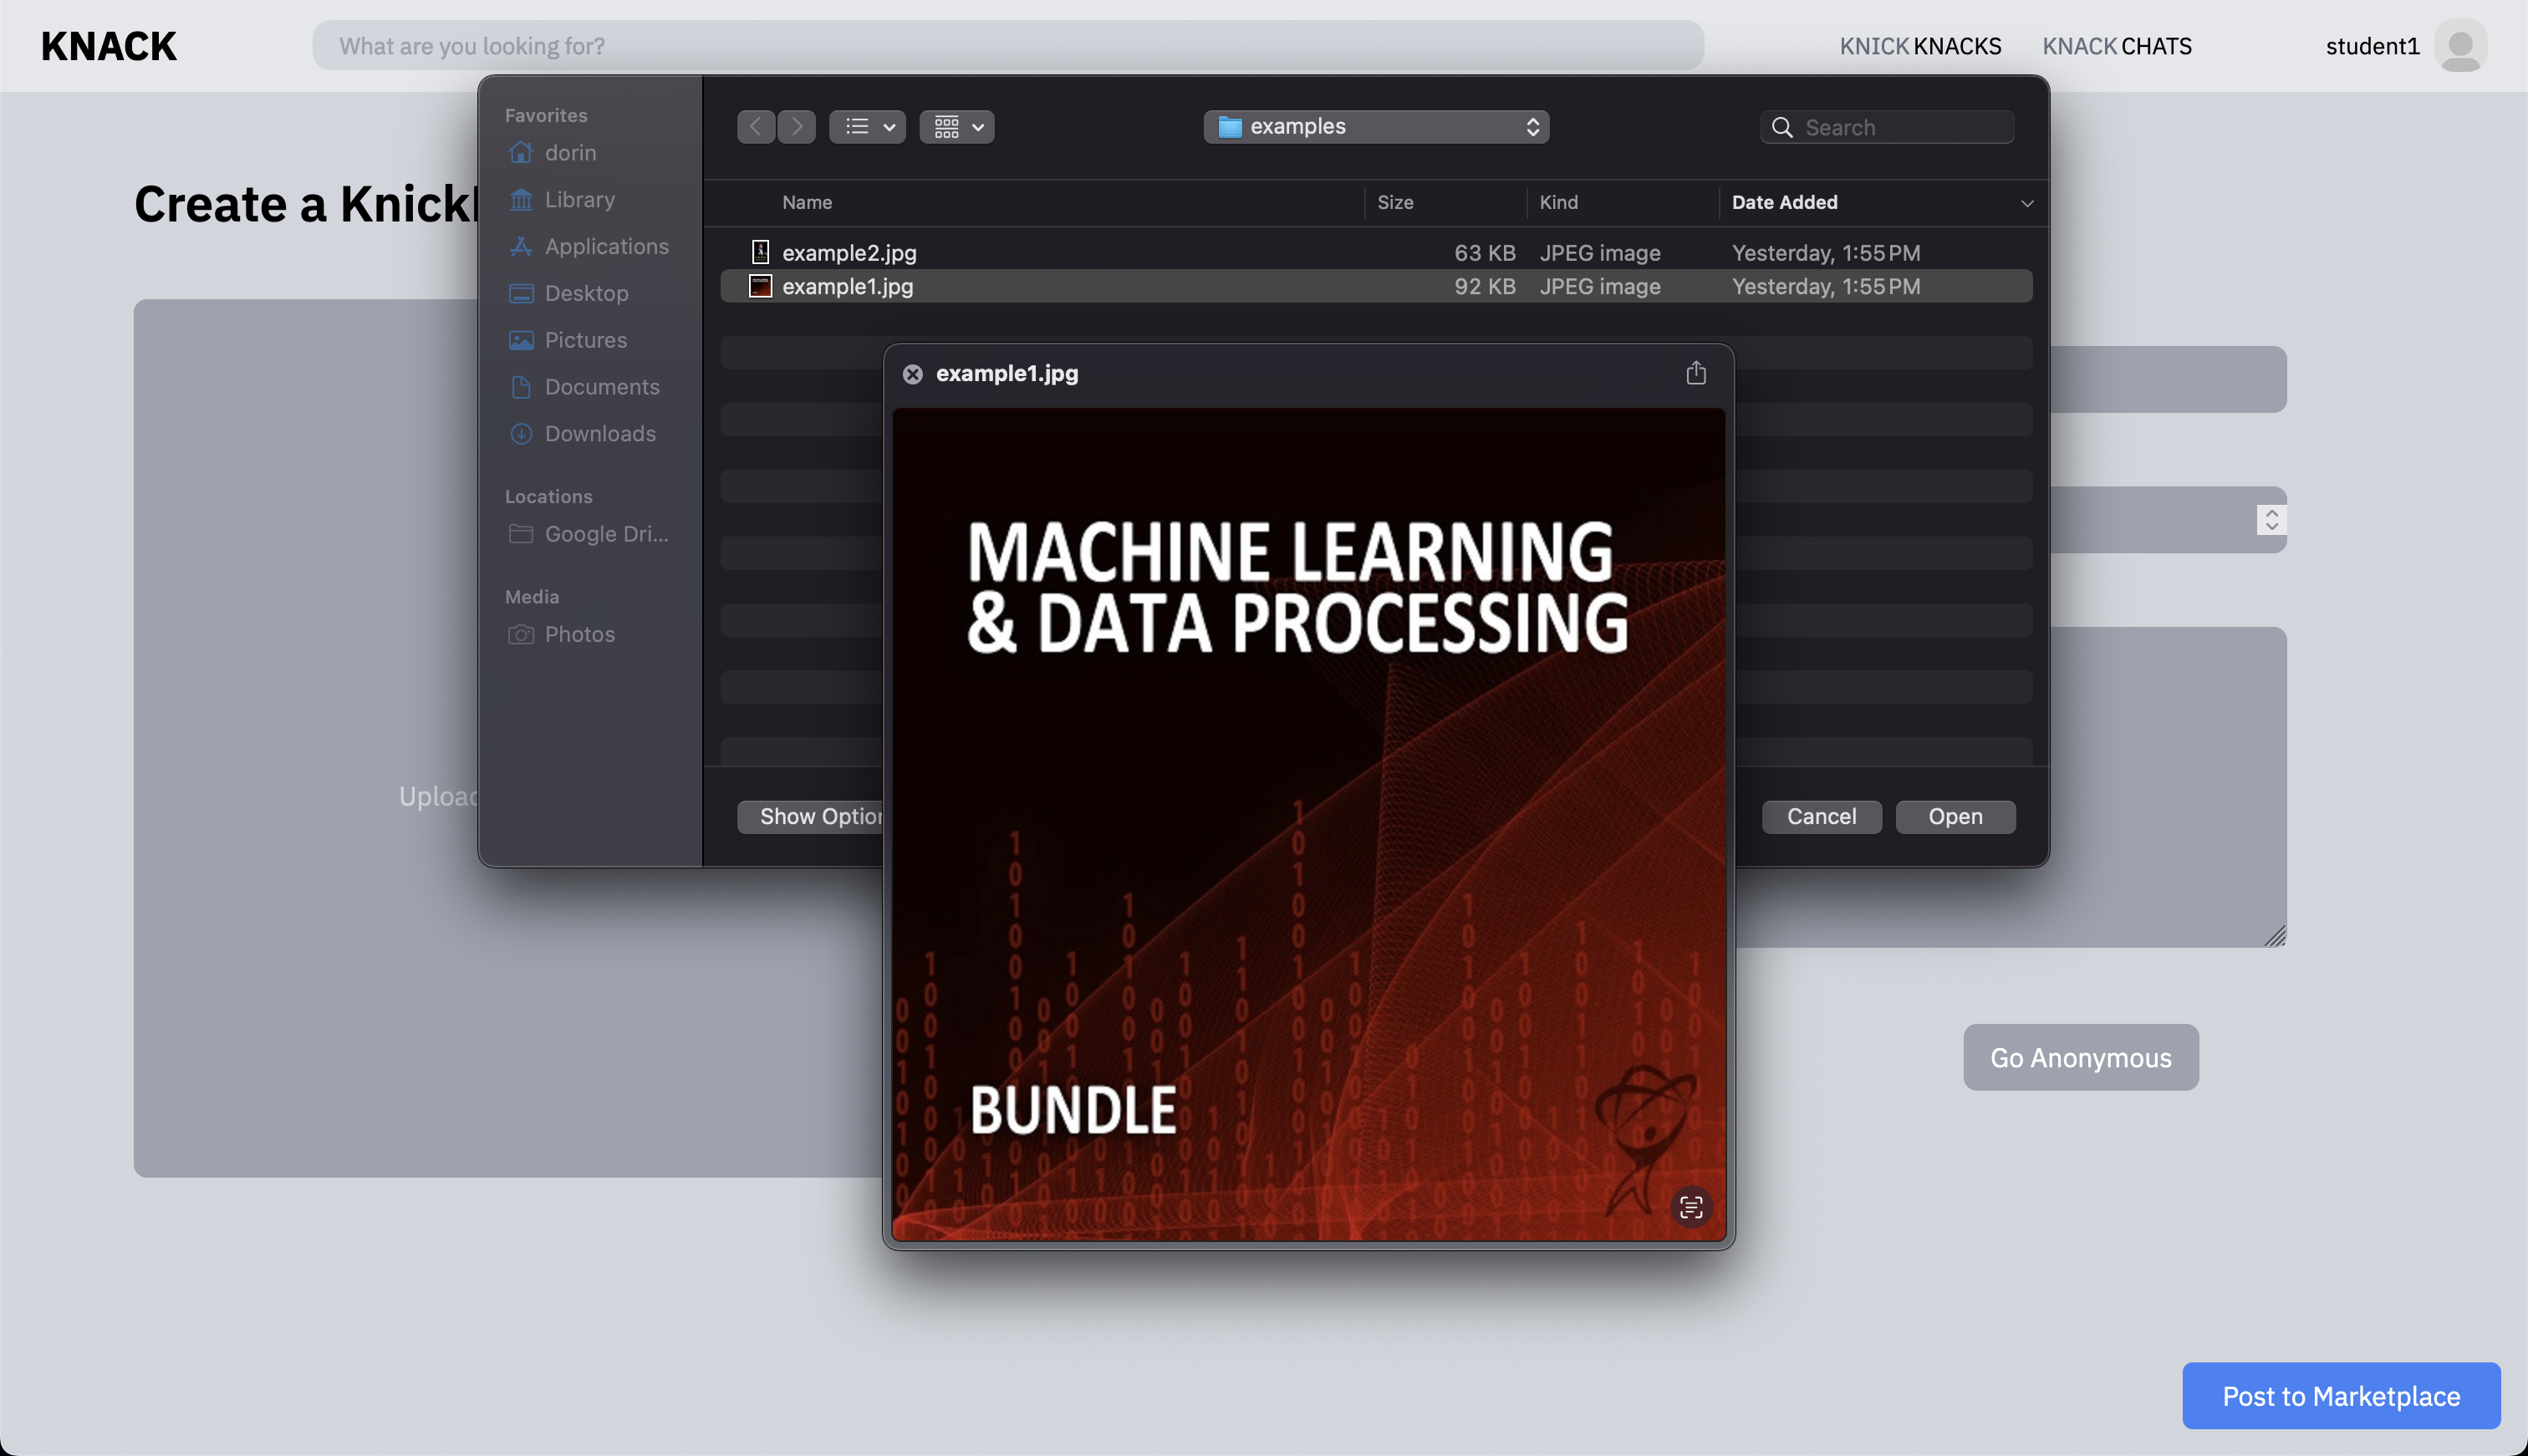
Task: Go back with the left arrow navigation button
Action: point(756,127)
